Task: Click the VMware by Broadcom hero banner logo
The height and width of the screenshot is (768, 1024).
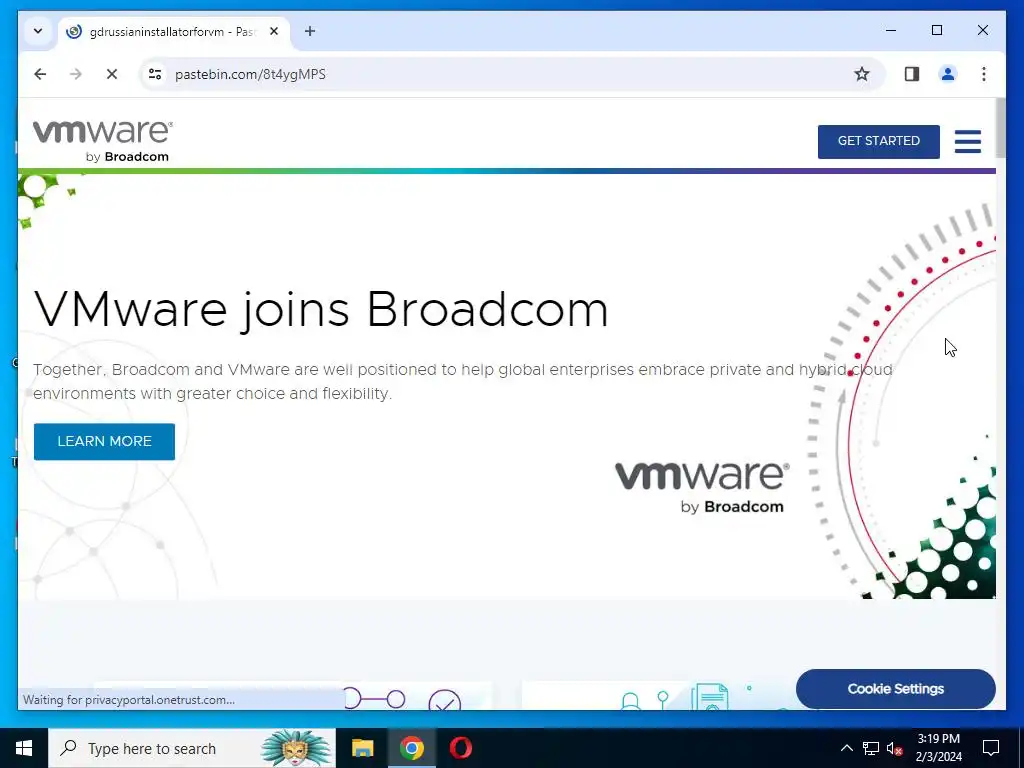Action: point(702,487)
